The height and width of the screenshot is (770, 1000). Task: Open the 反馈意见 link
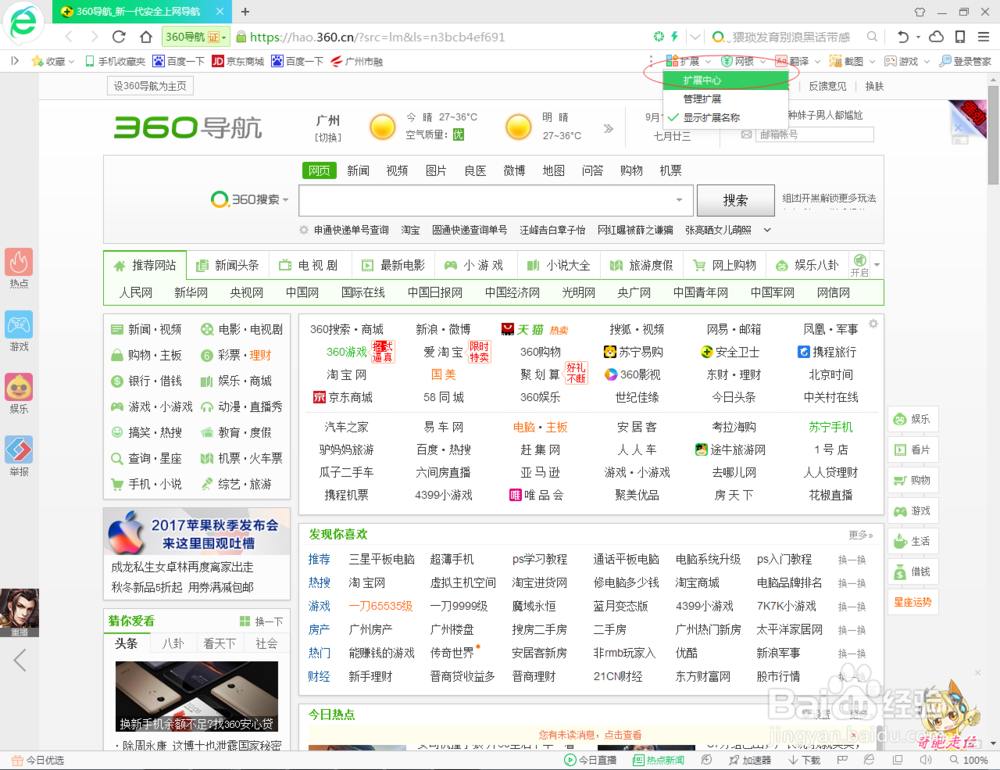(827, 86)
